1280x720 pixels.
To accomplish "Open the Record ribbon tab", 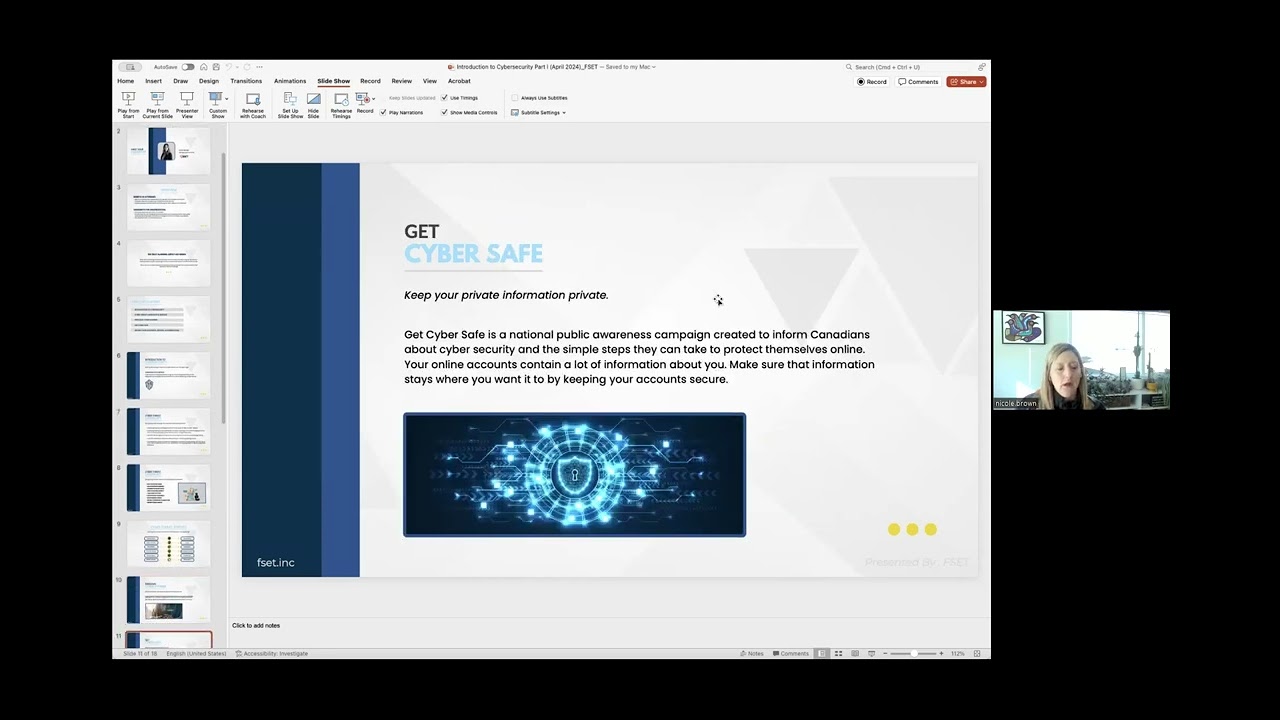I will click(370, 81).
